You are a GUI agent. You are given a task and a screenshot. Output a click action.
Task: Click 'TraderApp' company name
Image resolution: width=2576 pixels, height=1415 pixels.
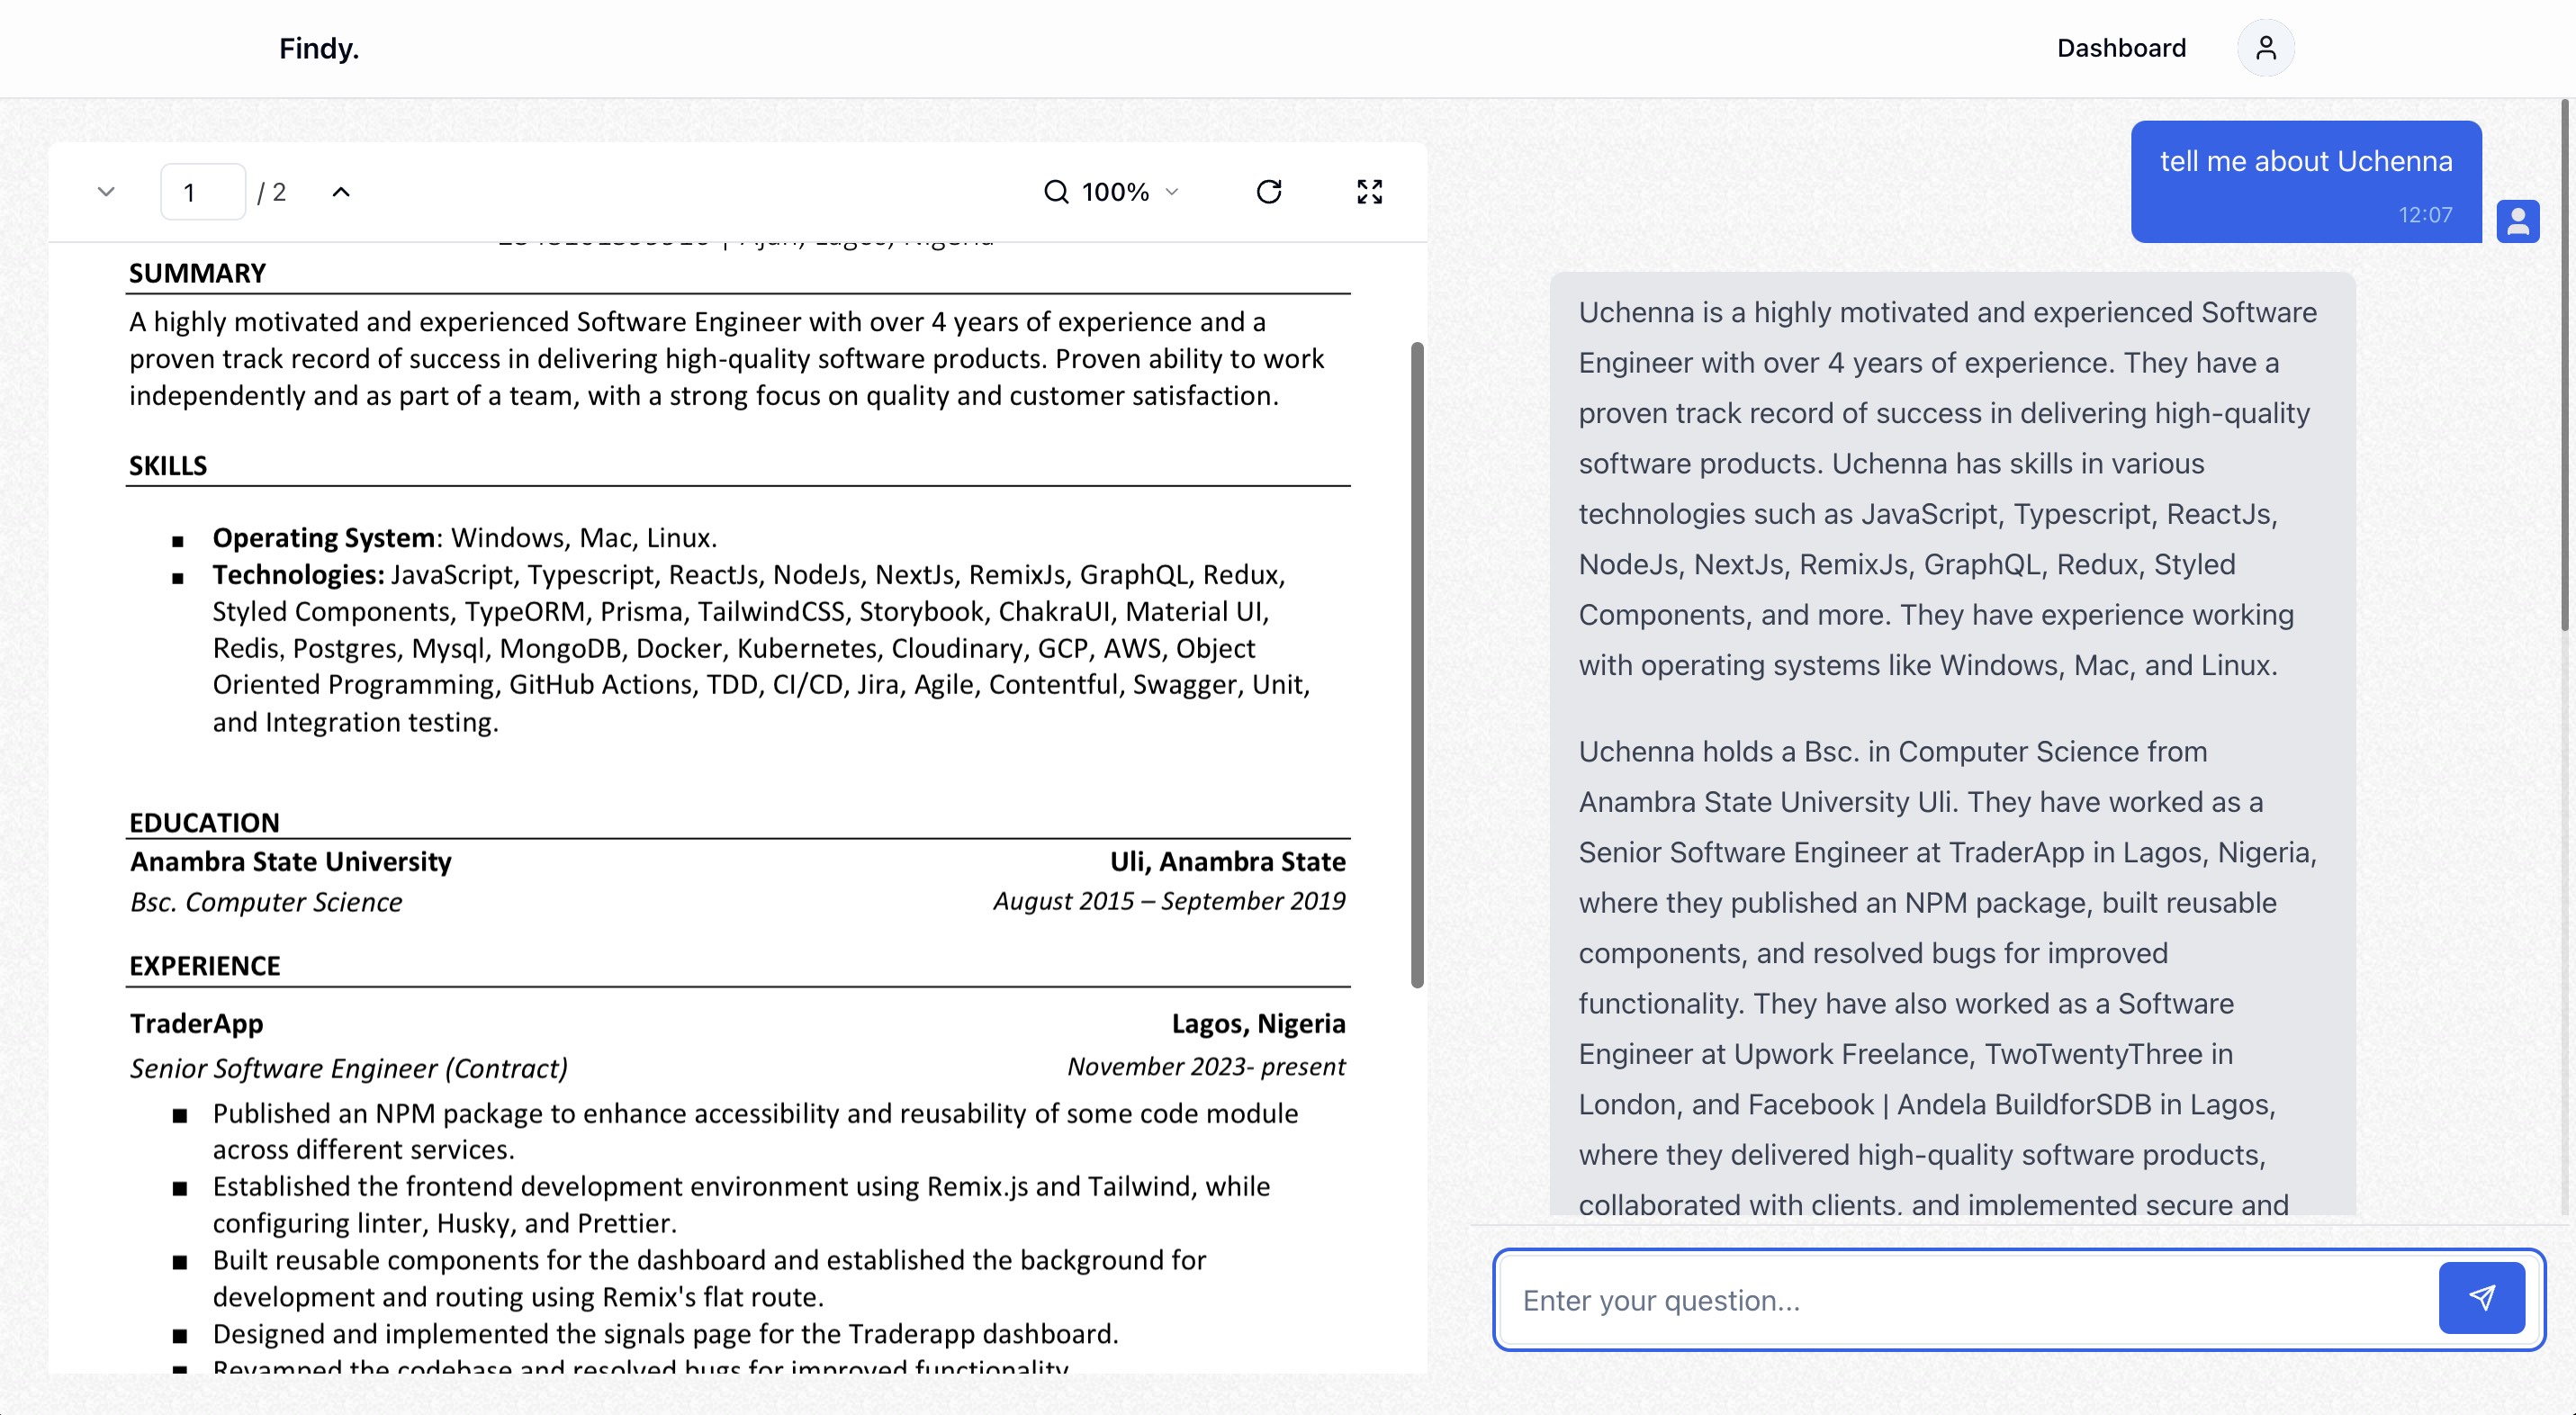coord(197,1023)
